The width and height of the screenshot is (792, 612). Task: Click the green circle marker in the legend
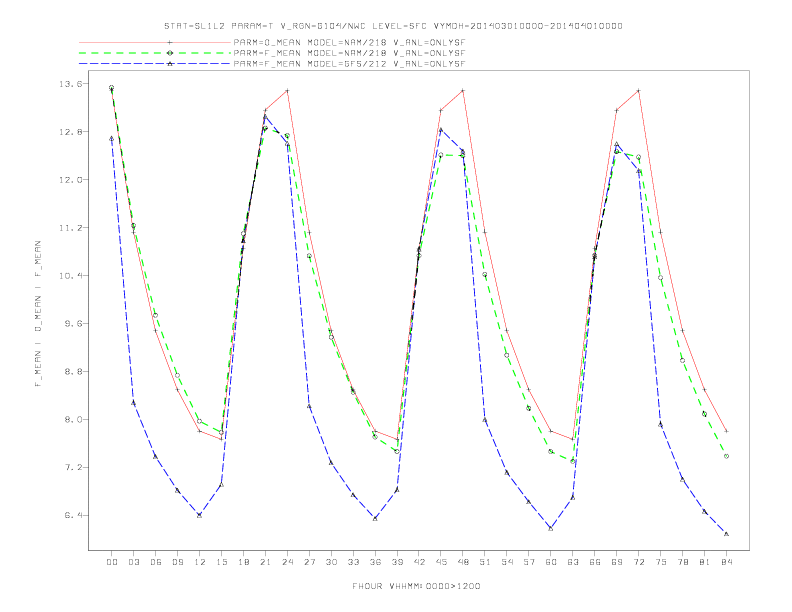click(170, 53)
